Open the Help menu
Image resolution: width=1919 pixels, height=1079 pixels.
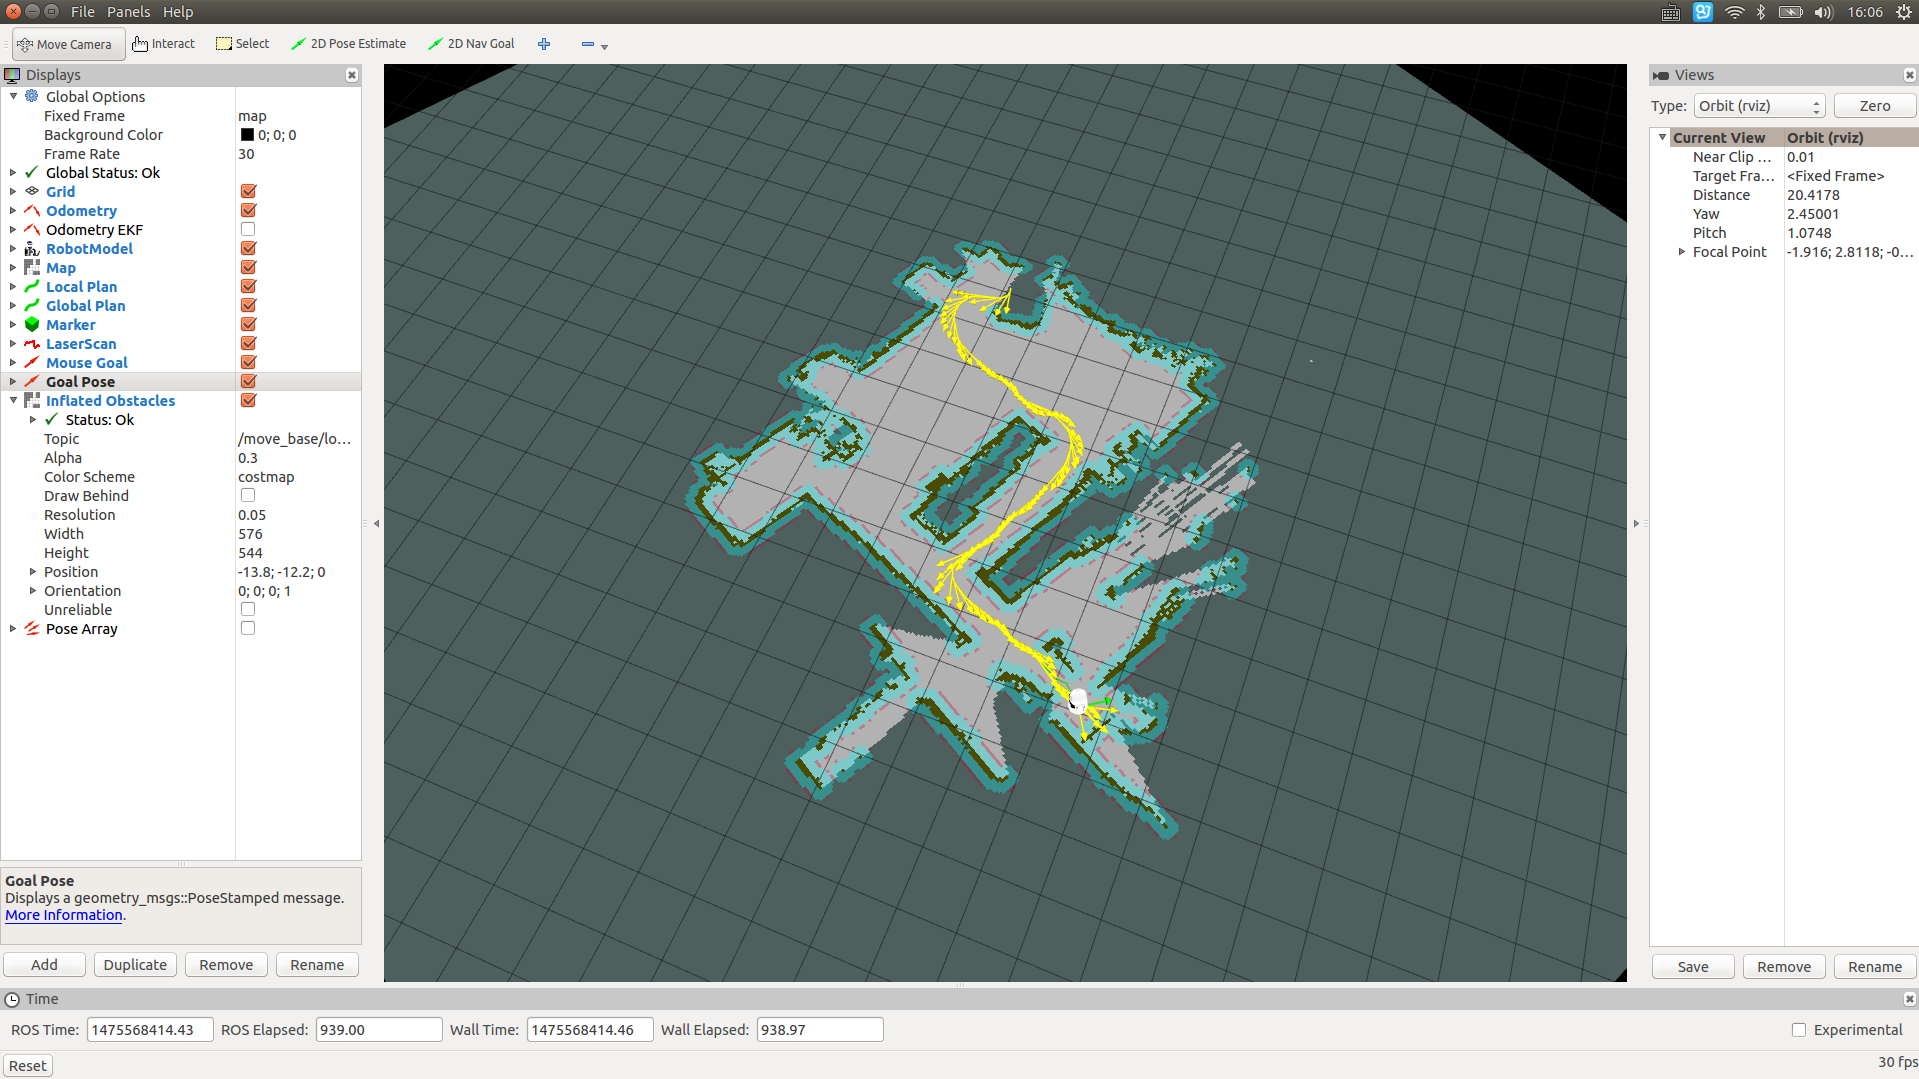178,12
